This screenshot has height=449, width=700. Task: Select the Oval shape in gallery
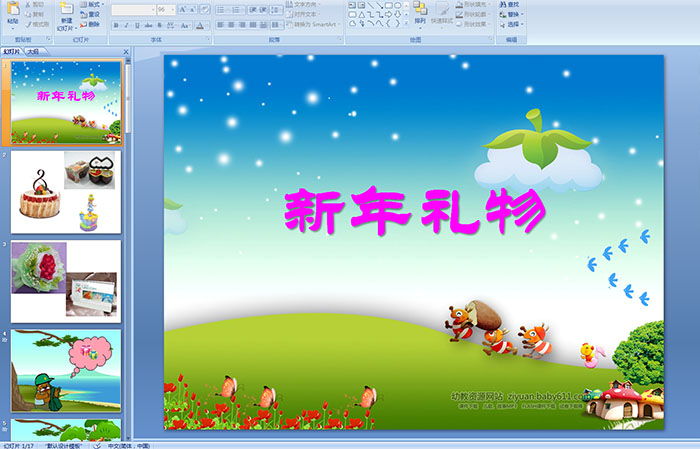click(397, 5)
